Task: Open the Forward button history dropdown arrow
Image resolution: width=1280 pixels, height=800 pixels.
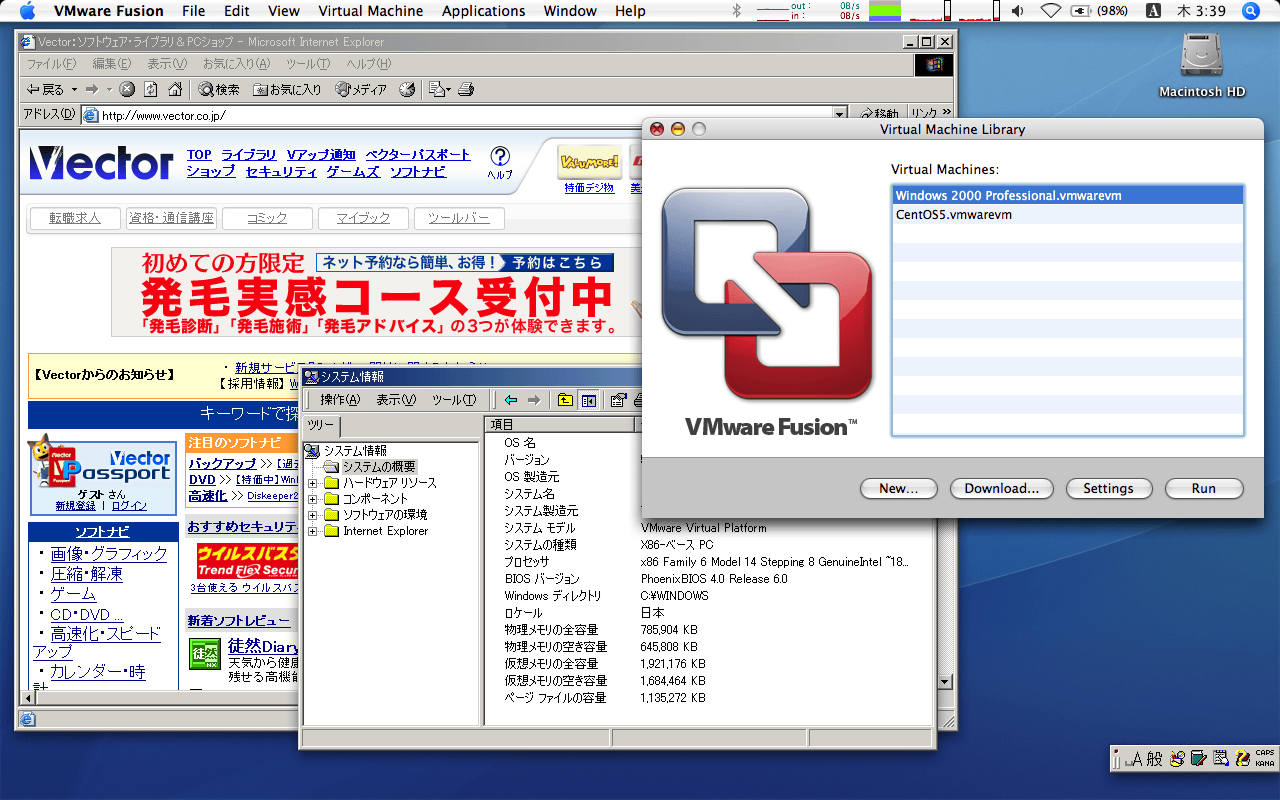Action: tap(109, 90)
